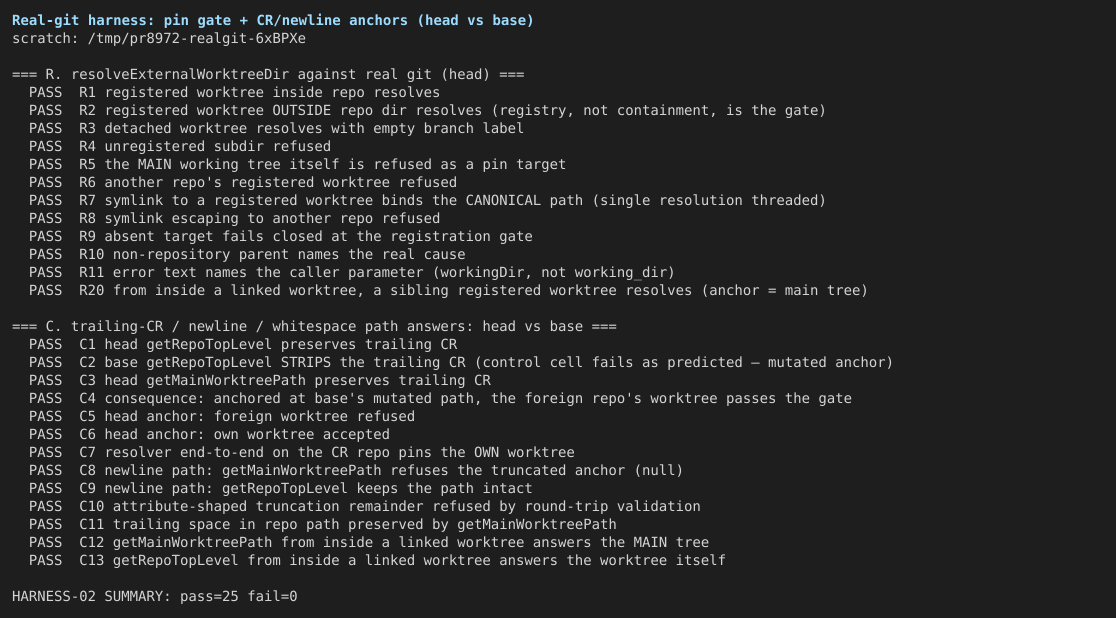Select R5 MAIN working tree refused line
The image size is (1116, 618).
[298, 164]
